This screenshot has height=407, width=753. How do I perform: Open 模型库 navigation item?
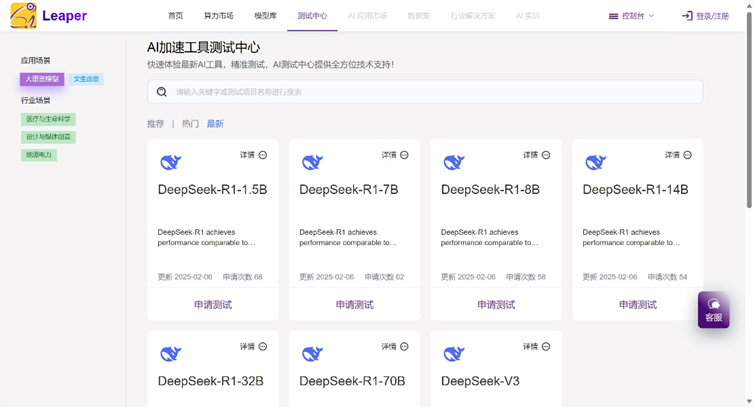[x=266, y=16]
